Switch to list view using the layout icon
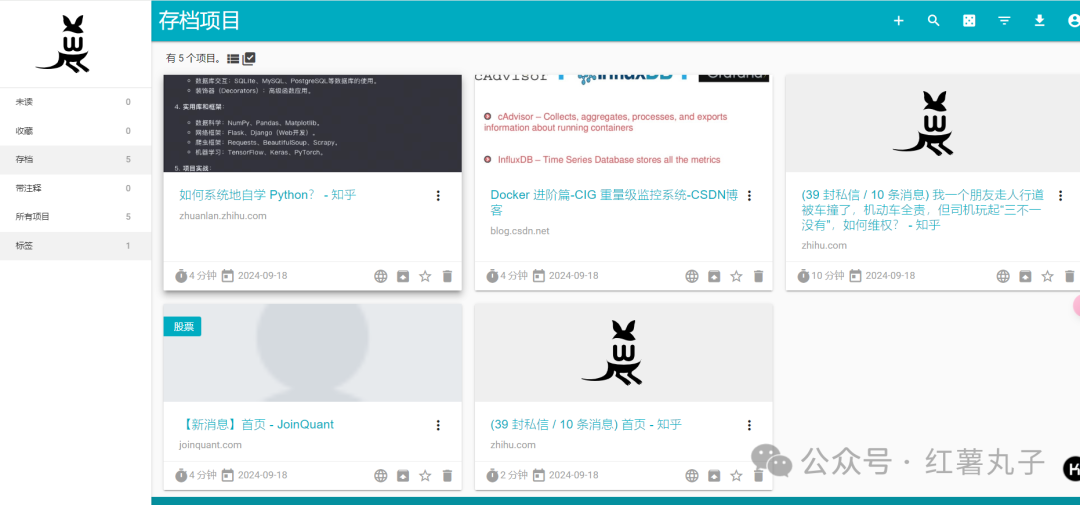 click(x=233, y=59)
